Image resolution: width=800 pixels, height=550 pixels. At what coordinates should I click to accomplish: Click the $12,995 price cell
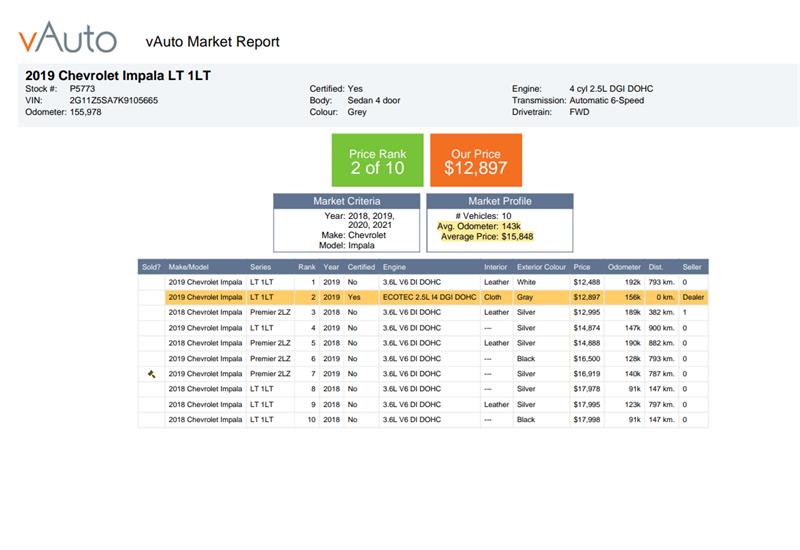pyautogui.click(x=587, y=312)
